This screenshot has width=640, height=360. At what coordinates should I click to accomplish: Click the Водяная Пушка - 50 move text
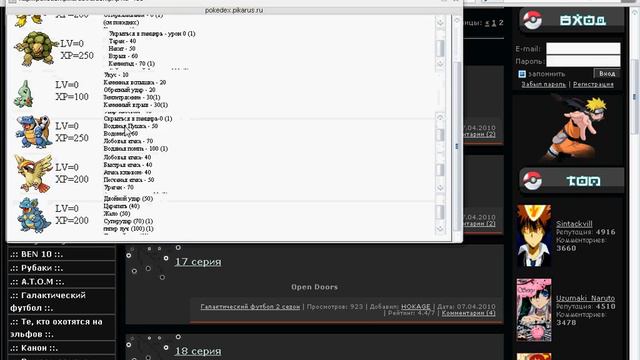(x=131, y=126)
